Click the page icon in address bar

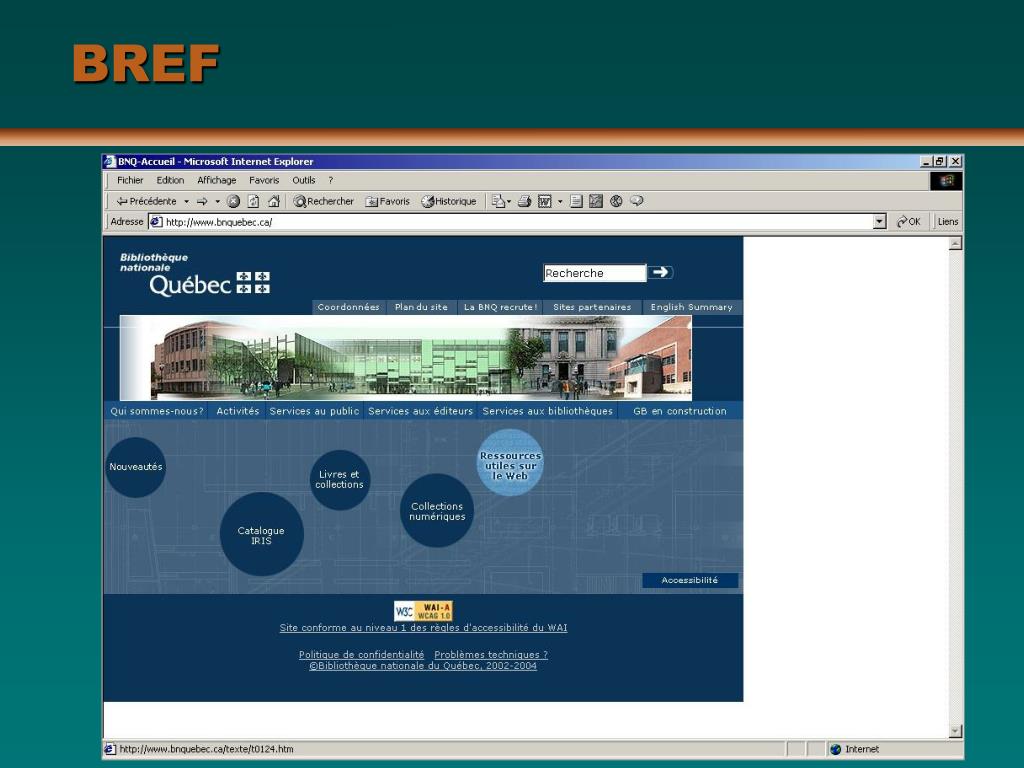156,222
